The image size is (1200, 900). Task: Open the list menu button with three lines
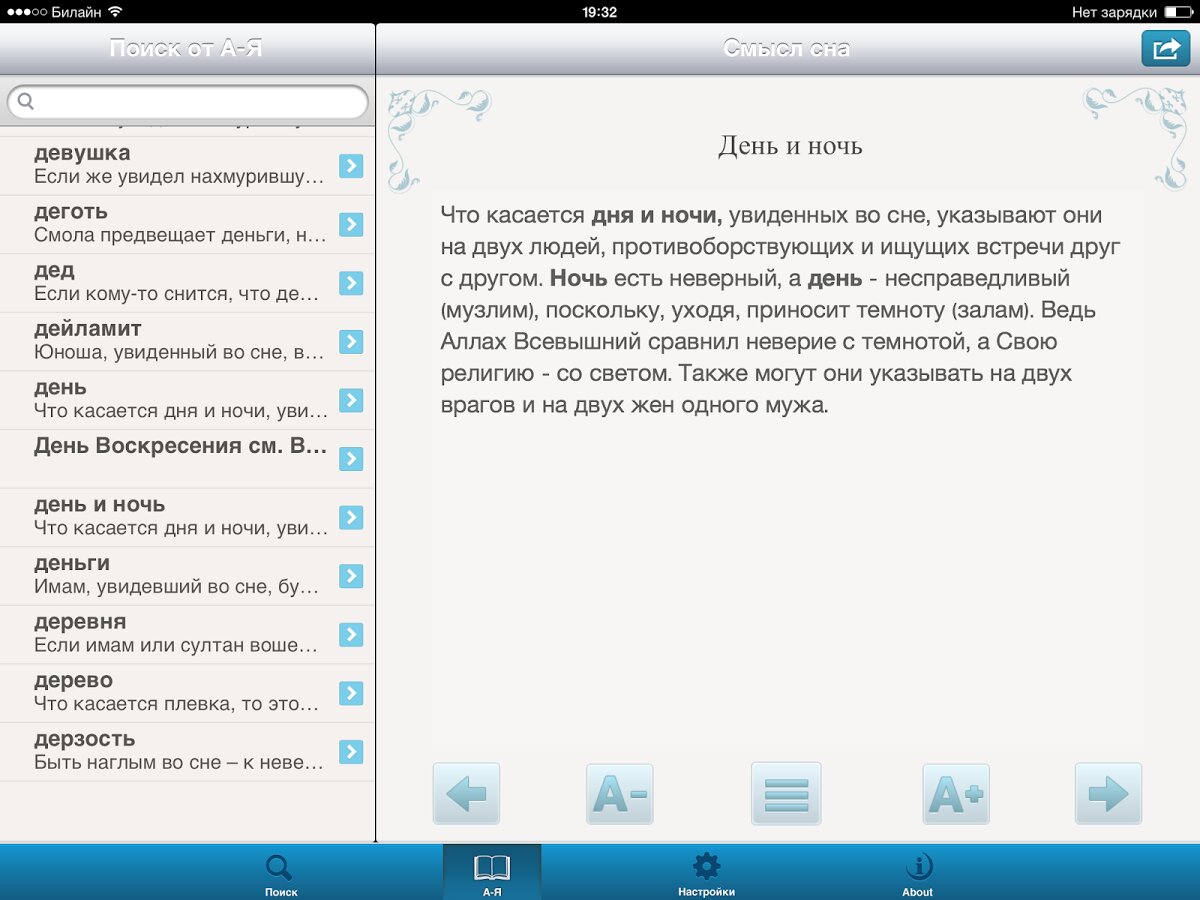(786, 794)
